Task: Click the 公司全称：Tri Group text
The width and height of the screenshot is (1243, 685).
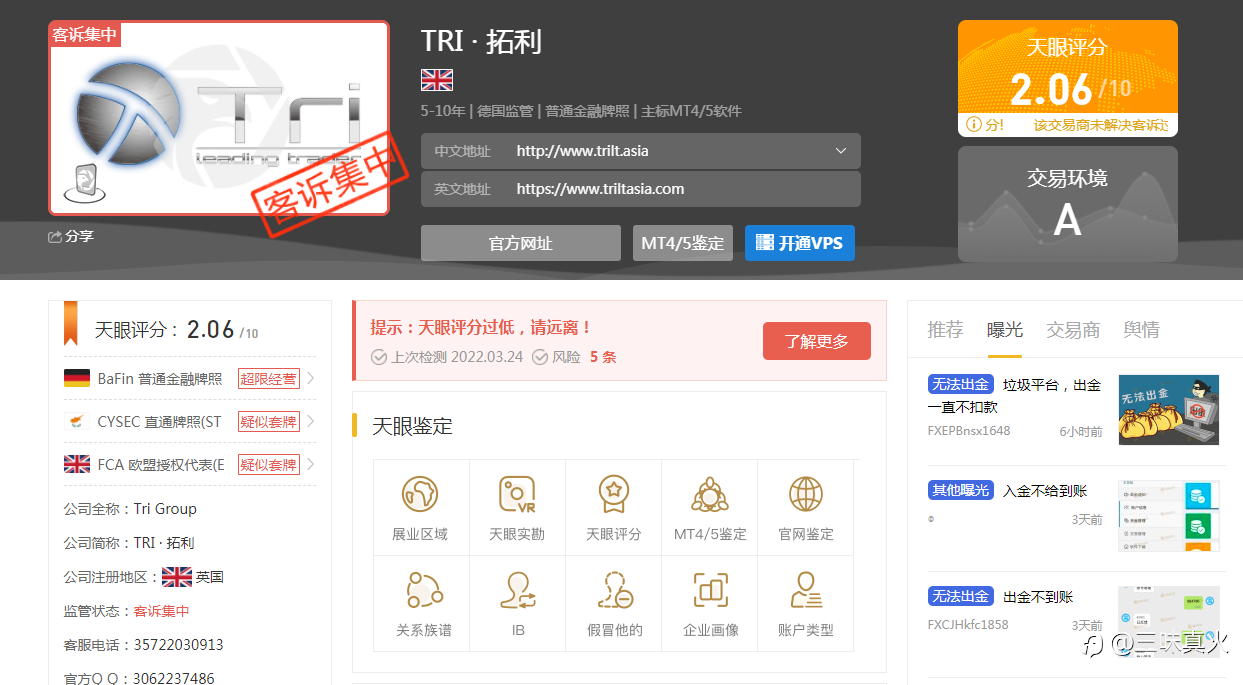Action: tap(130, 509)
